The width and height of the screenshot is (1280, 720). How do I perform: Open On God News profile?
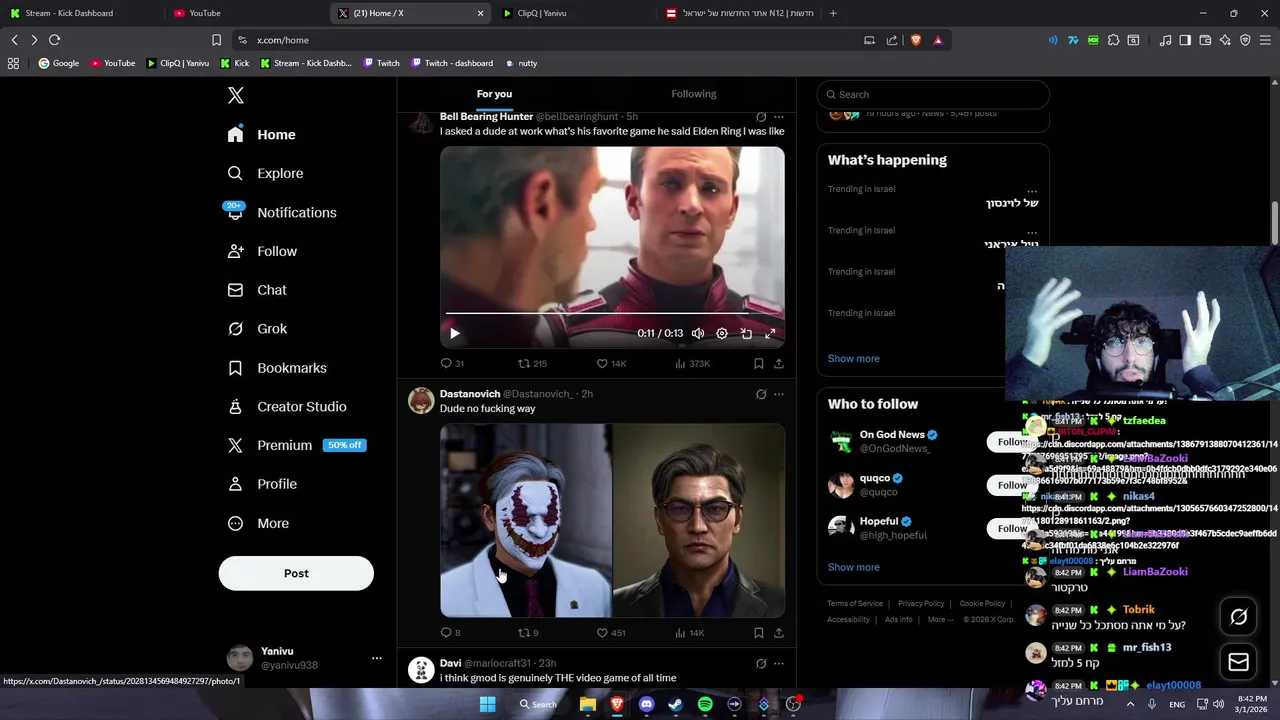pyautogui.click(x=892, y=435)
